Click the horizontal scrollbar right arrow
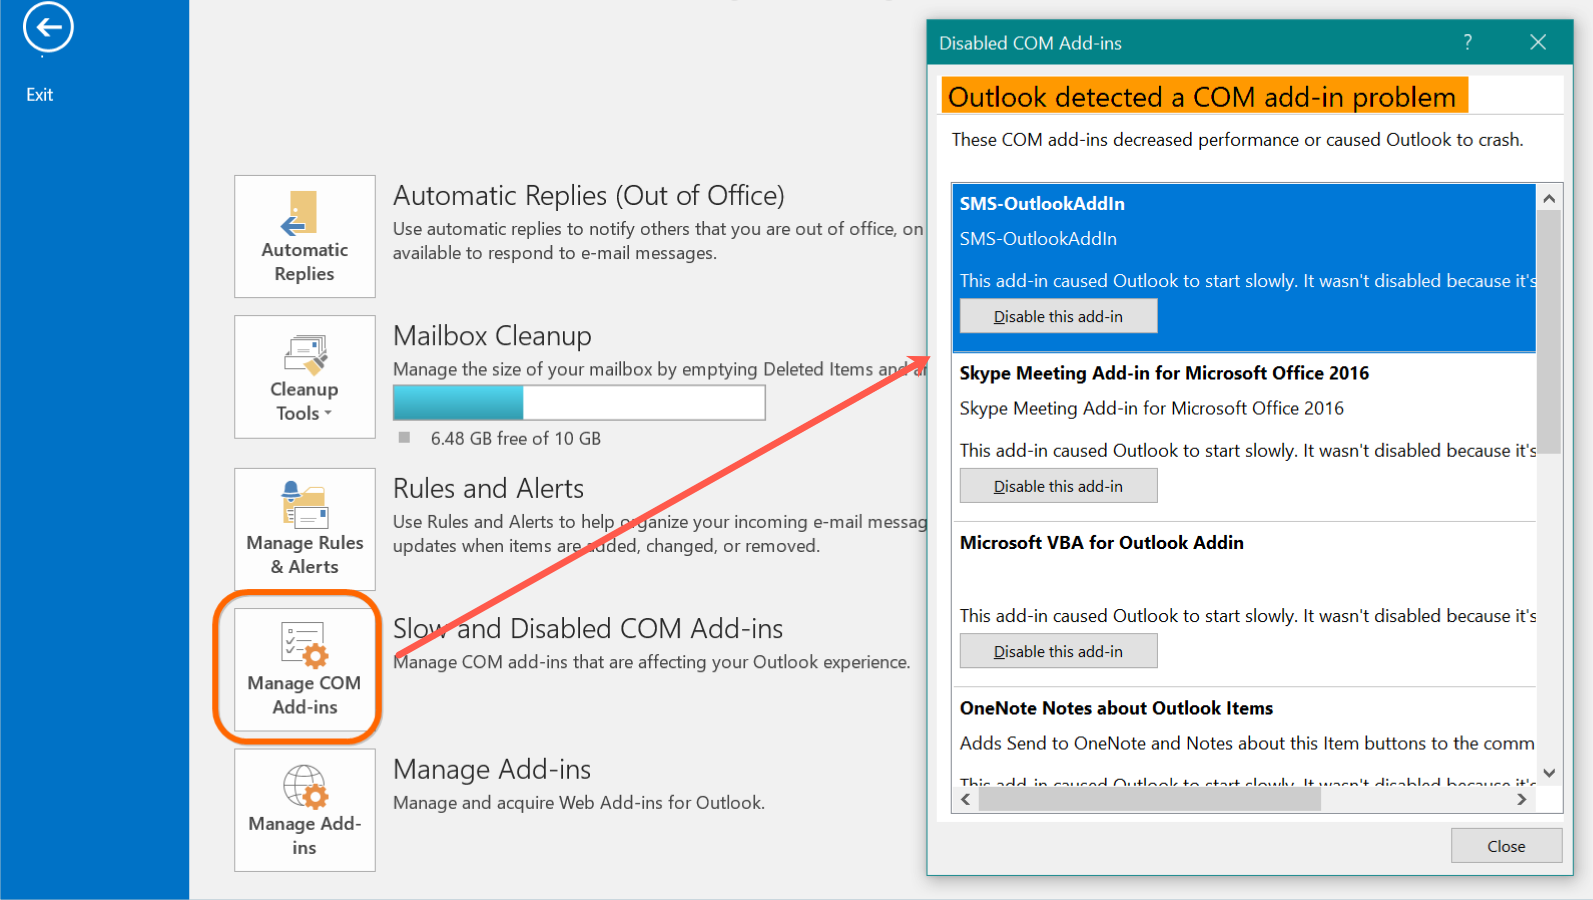 tap(1521, 800)
